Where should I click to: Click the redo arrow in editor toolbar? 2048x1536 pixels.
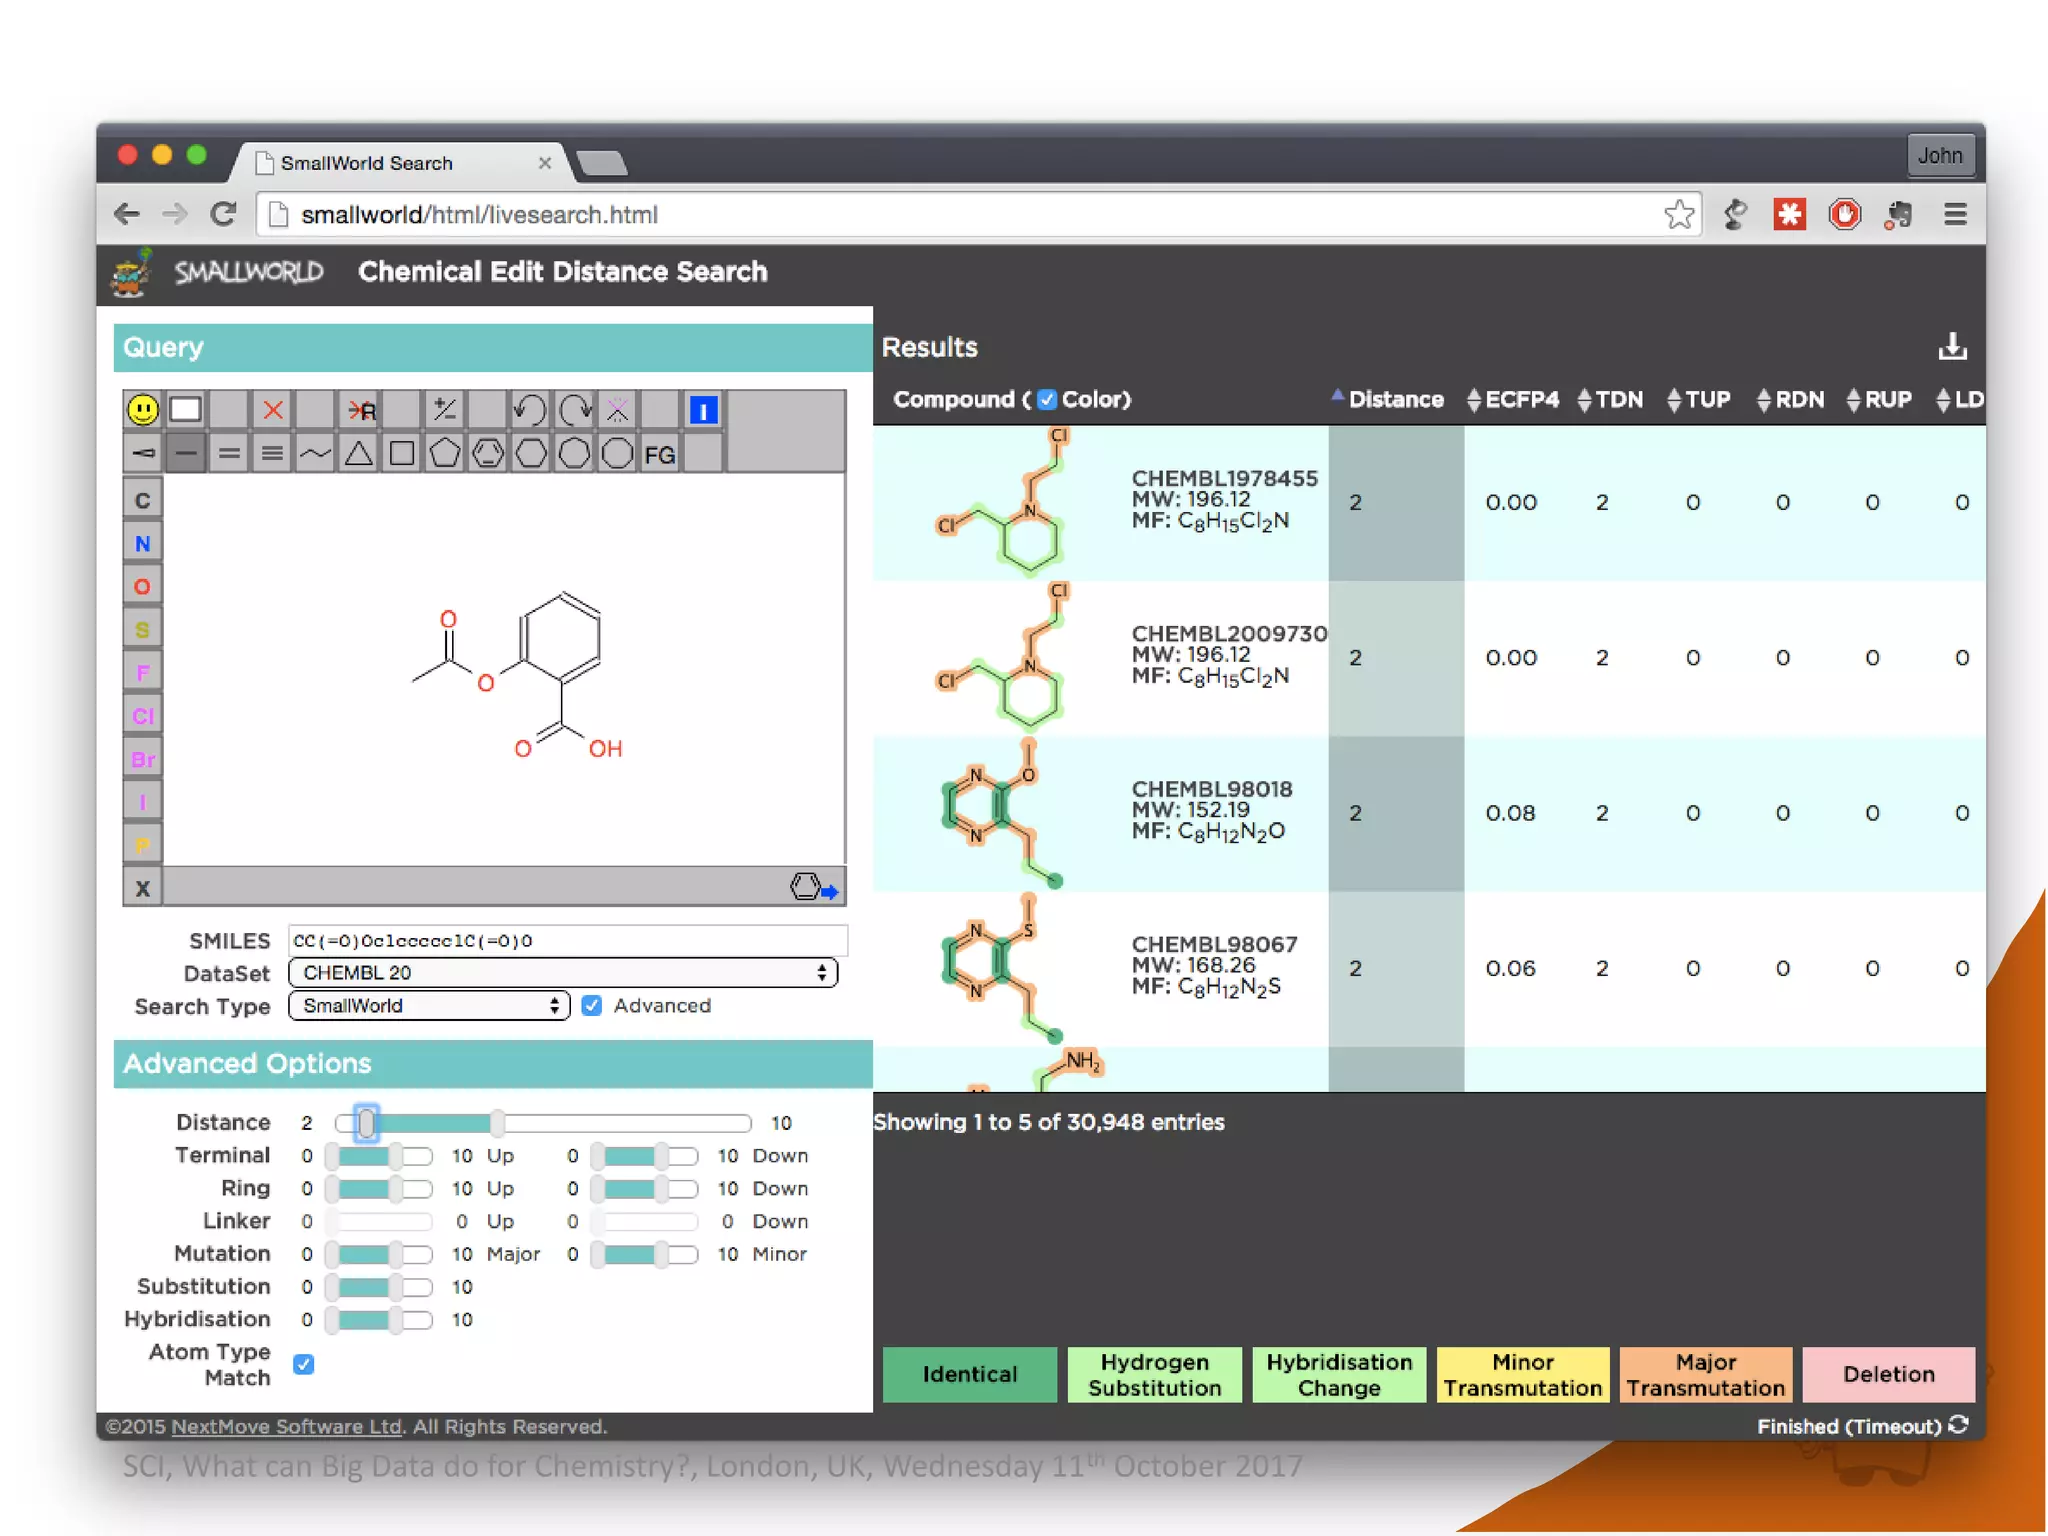(575, 410)
